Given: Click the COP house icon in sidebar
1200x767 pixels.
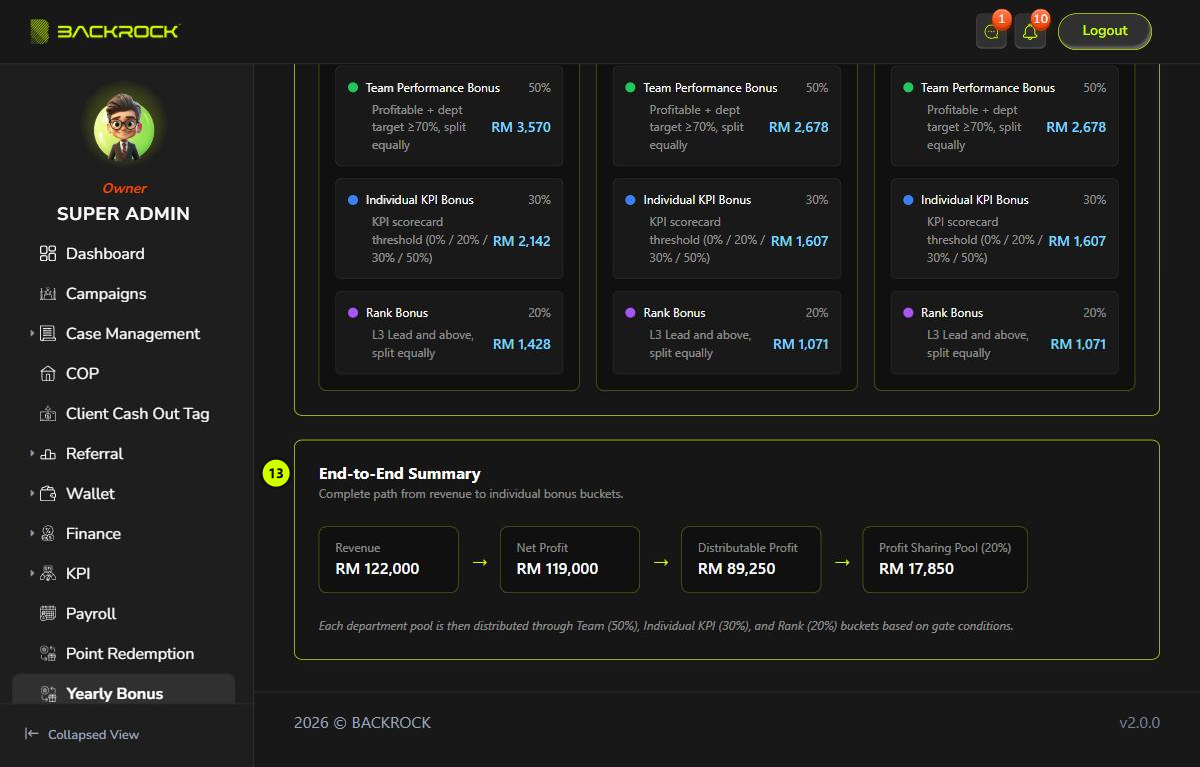Looking at the screenshot, I should [48, 374].
